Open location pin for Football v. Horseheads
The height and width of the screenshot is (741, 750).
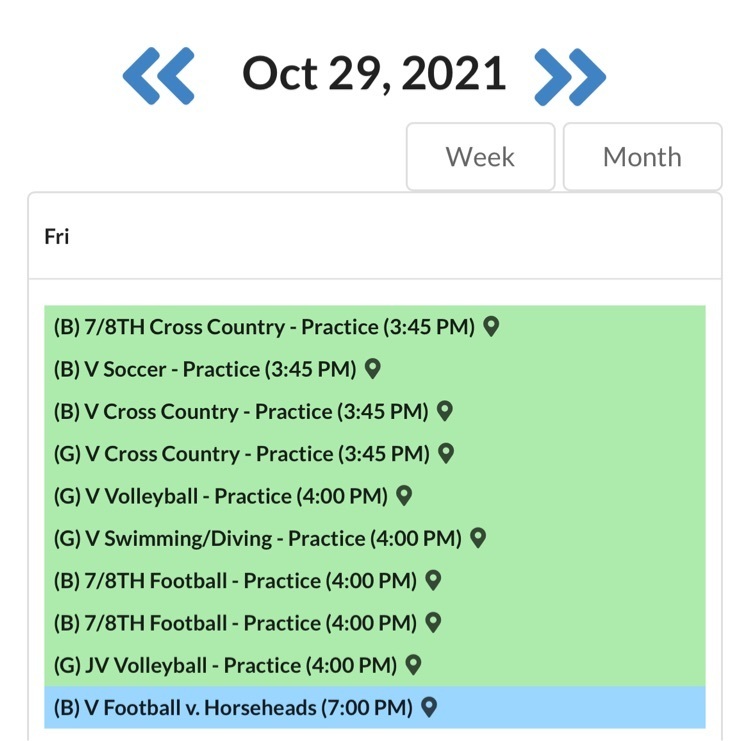coord(429,707)
